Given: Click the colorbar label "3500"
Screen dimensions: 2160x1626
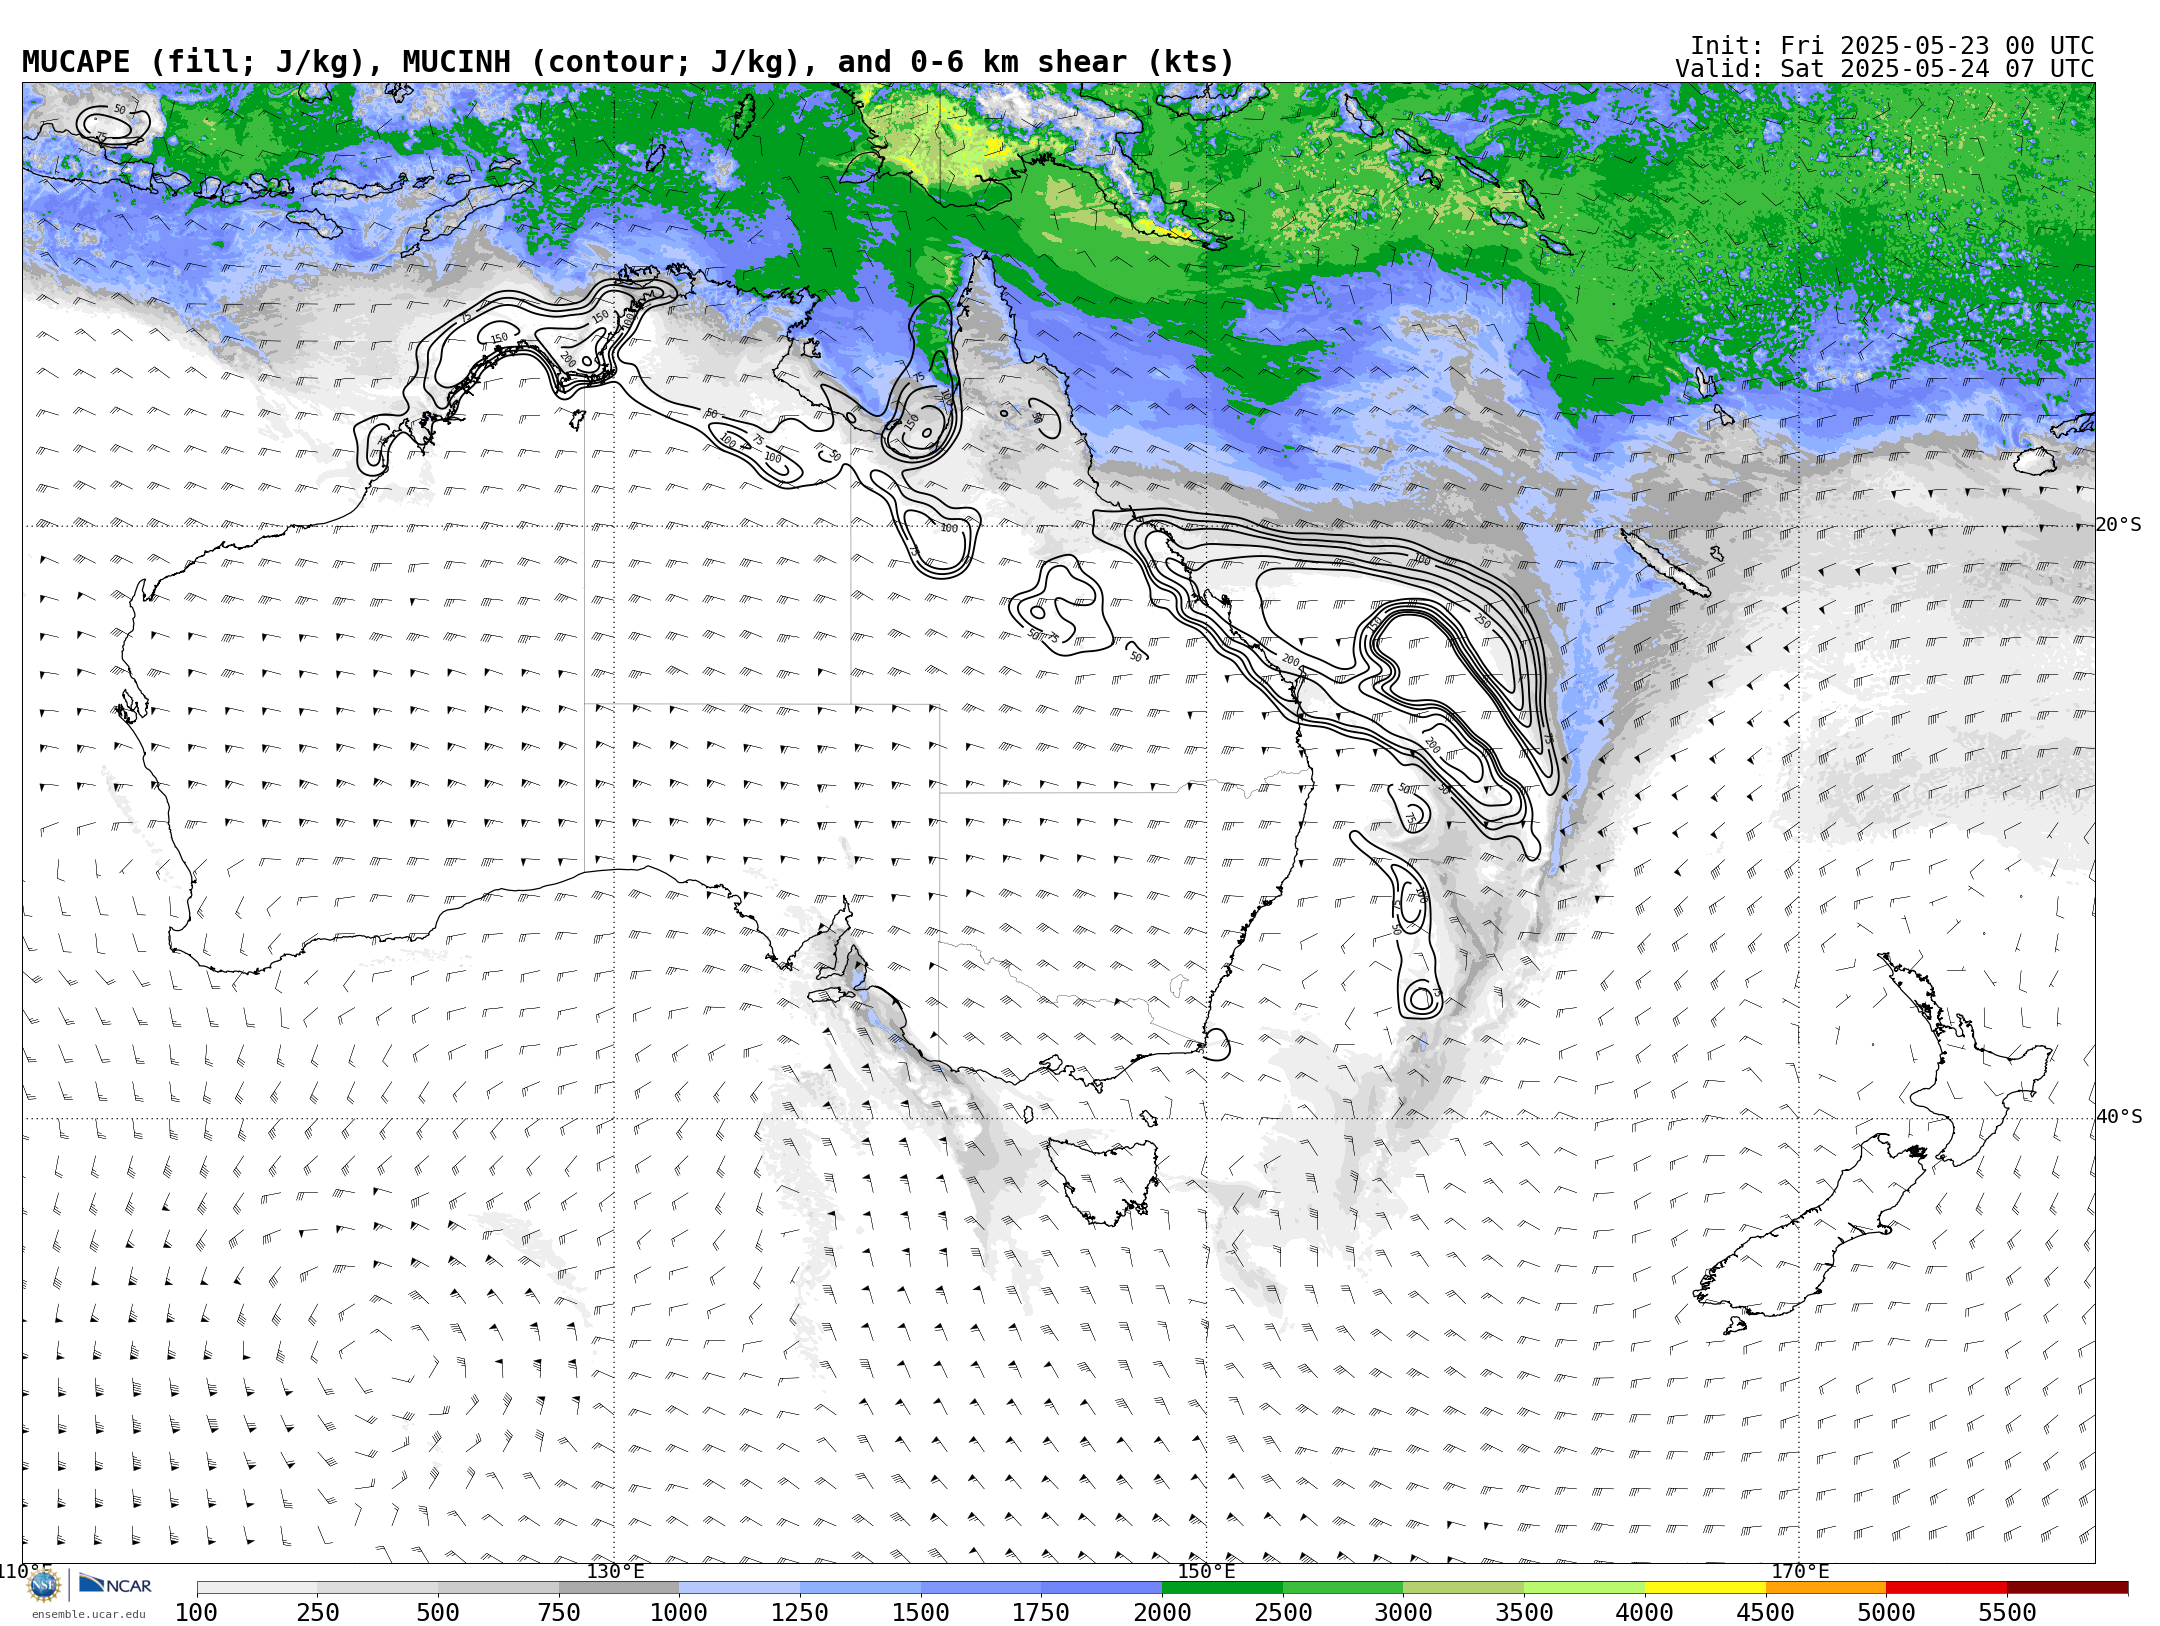Looking at the screenshot, I should 1524,1613.
